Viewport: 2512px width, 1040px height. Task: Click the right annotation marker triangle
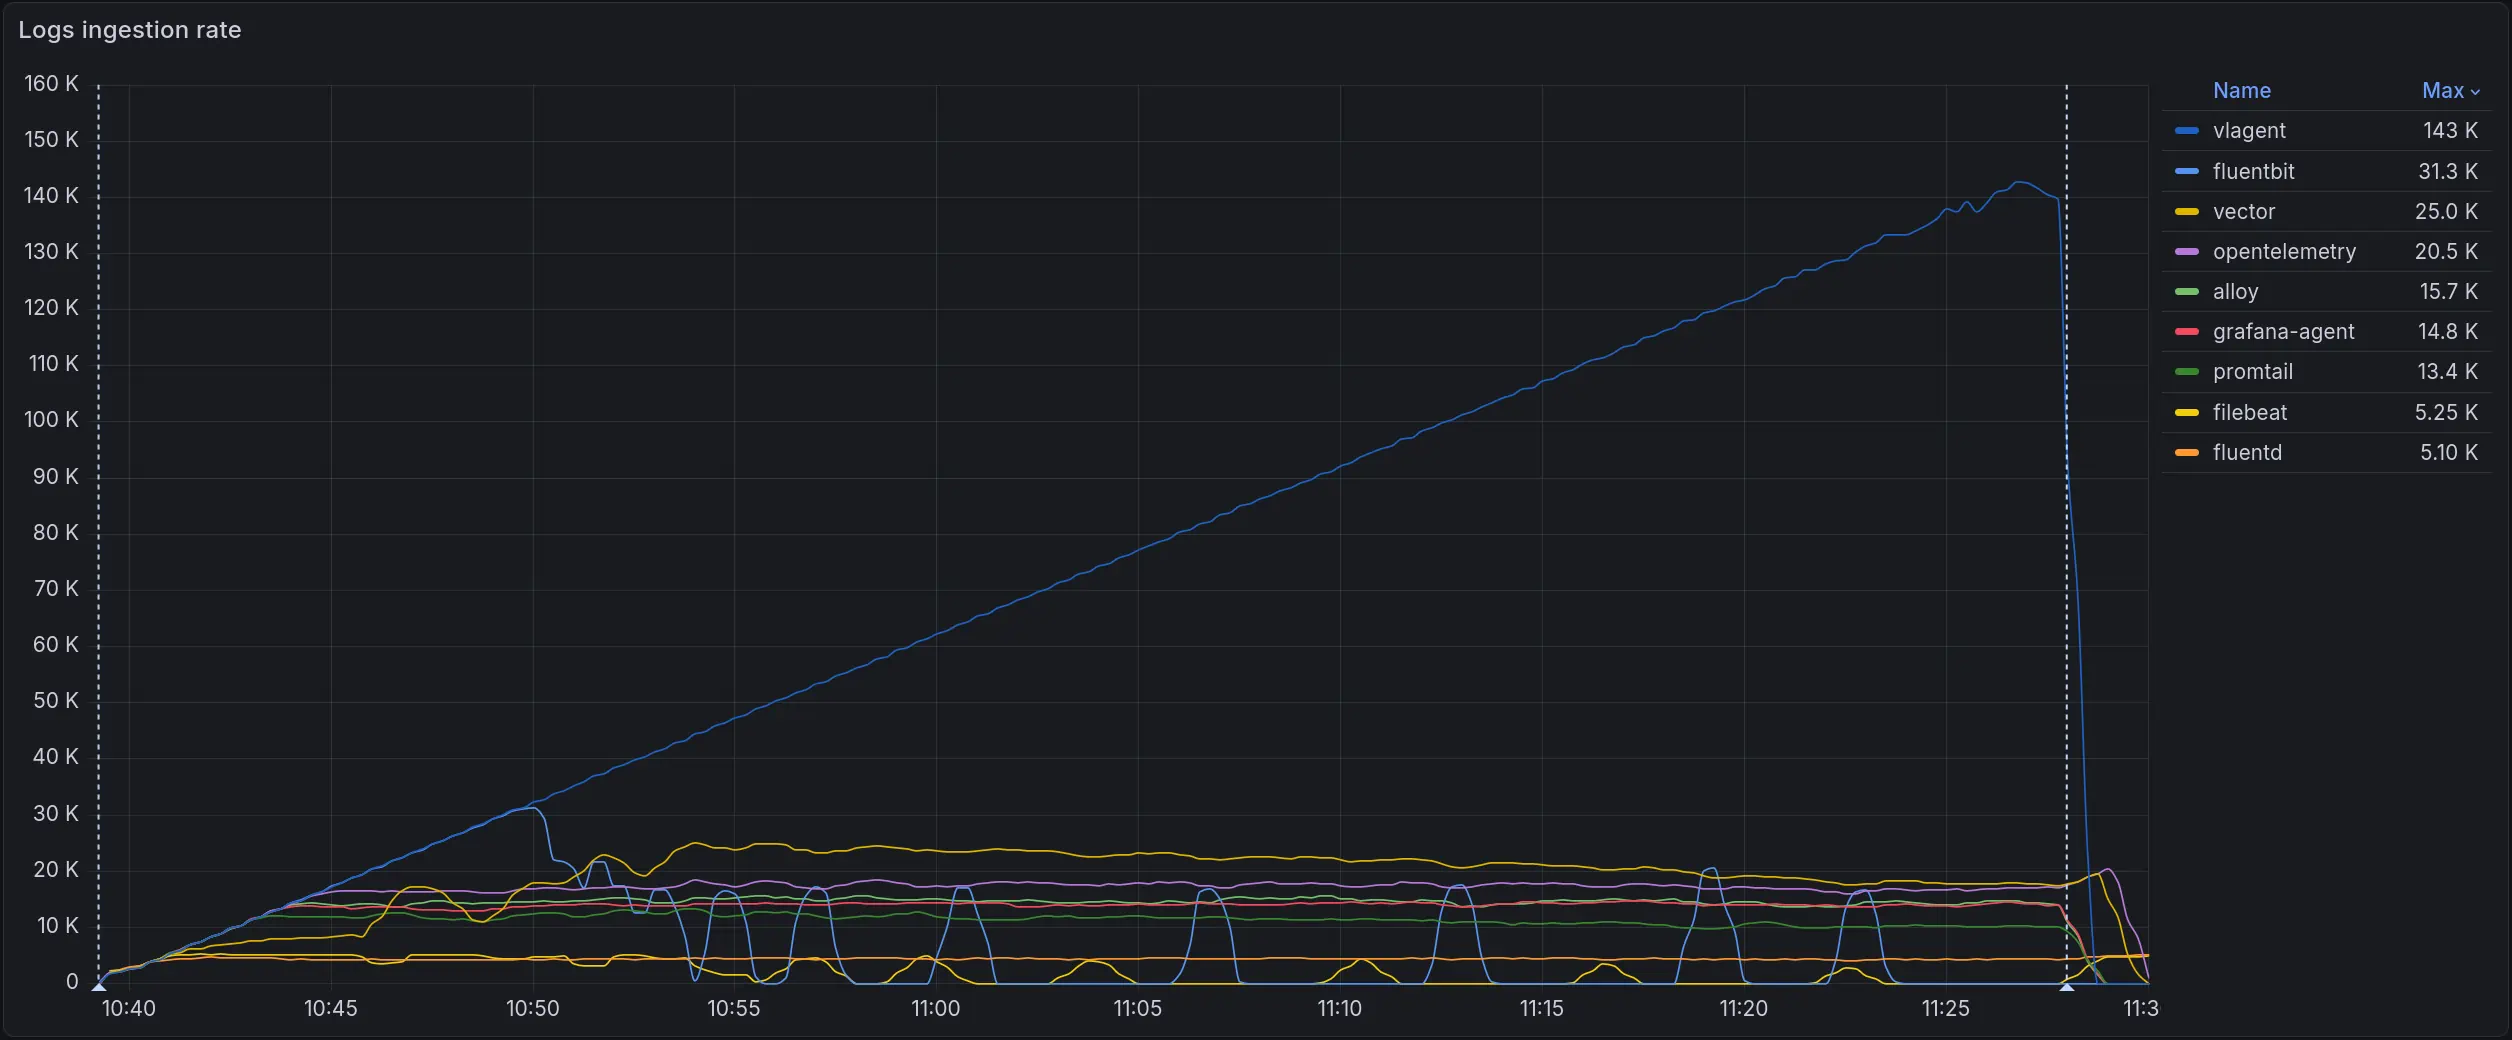click(x=2066, y=986)
